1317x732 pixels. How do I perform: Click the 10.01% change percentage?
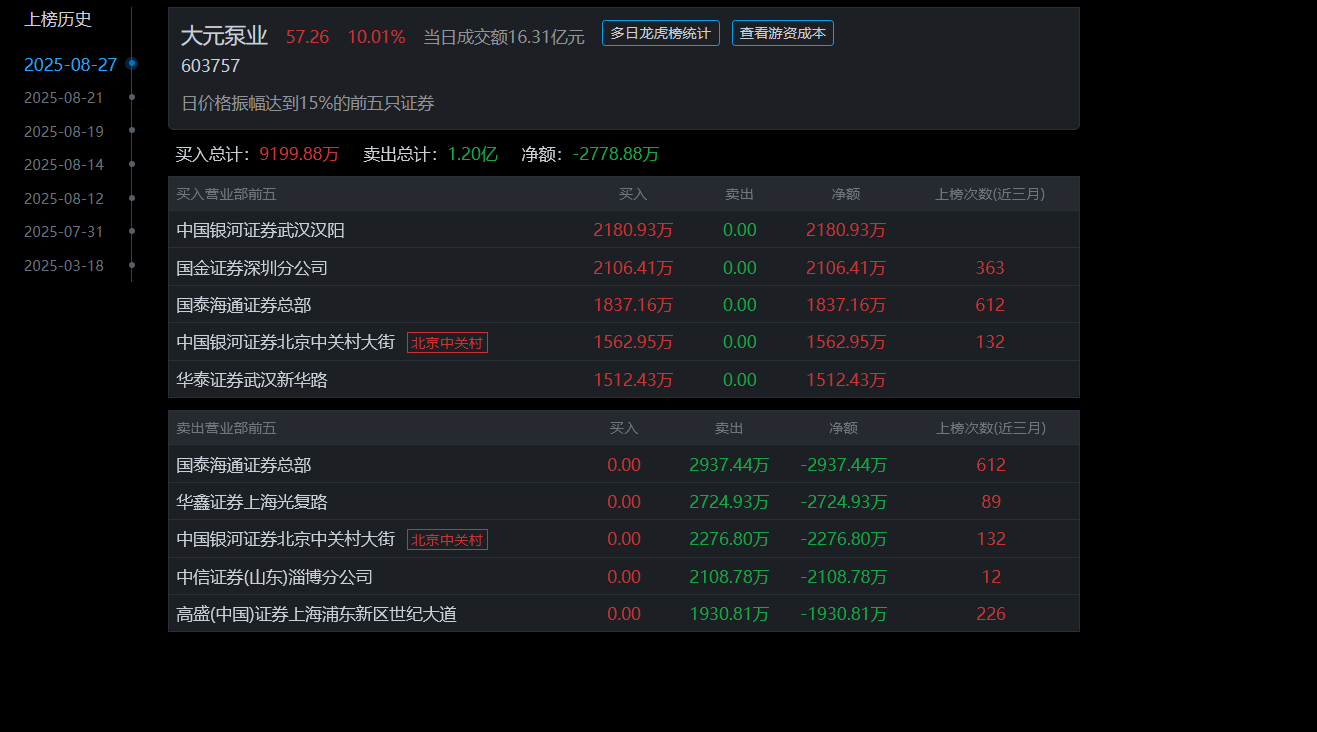pyautogui.click(x=376, y=37)
